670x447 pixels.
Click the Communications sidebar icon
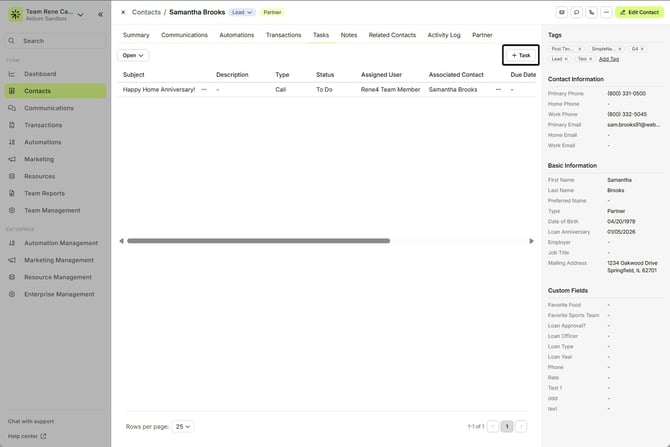click(x=12, y=108)
